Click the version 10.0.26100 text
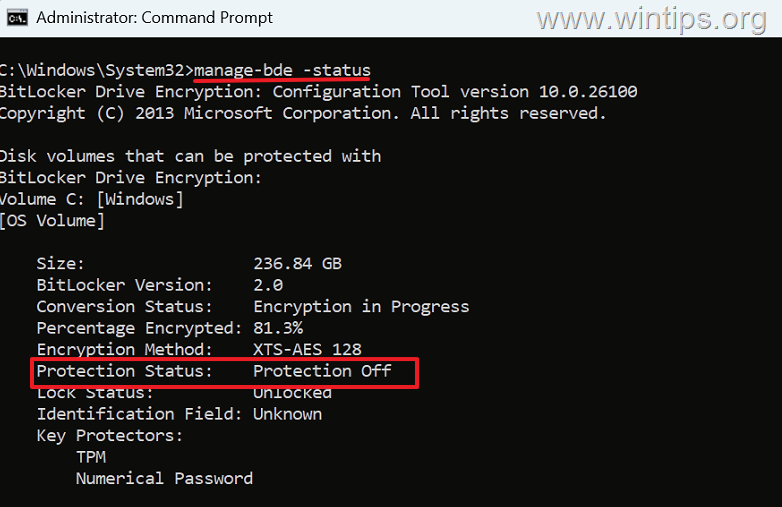Viewport: 782px width, 507px height. [x=549, y=92]
